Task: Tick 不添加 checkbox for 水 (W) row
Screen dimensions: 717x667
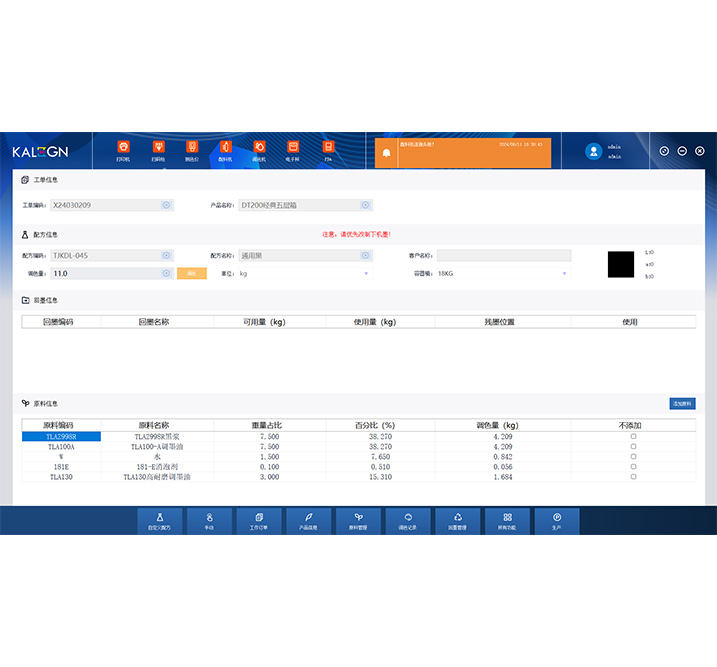Action: pyautogui.click(x=633, y=457)
